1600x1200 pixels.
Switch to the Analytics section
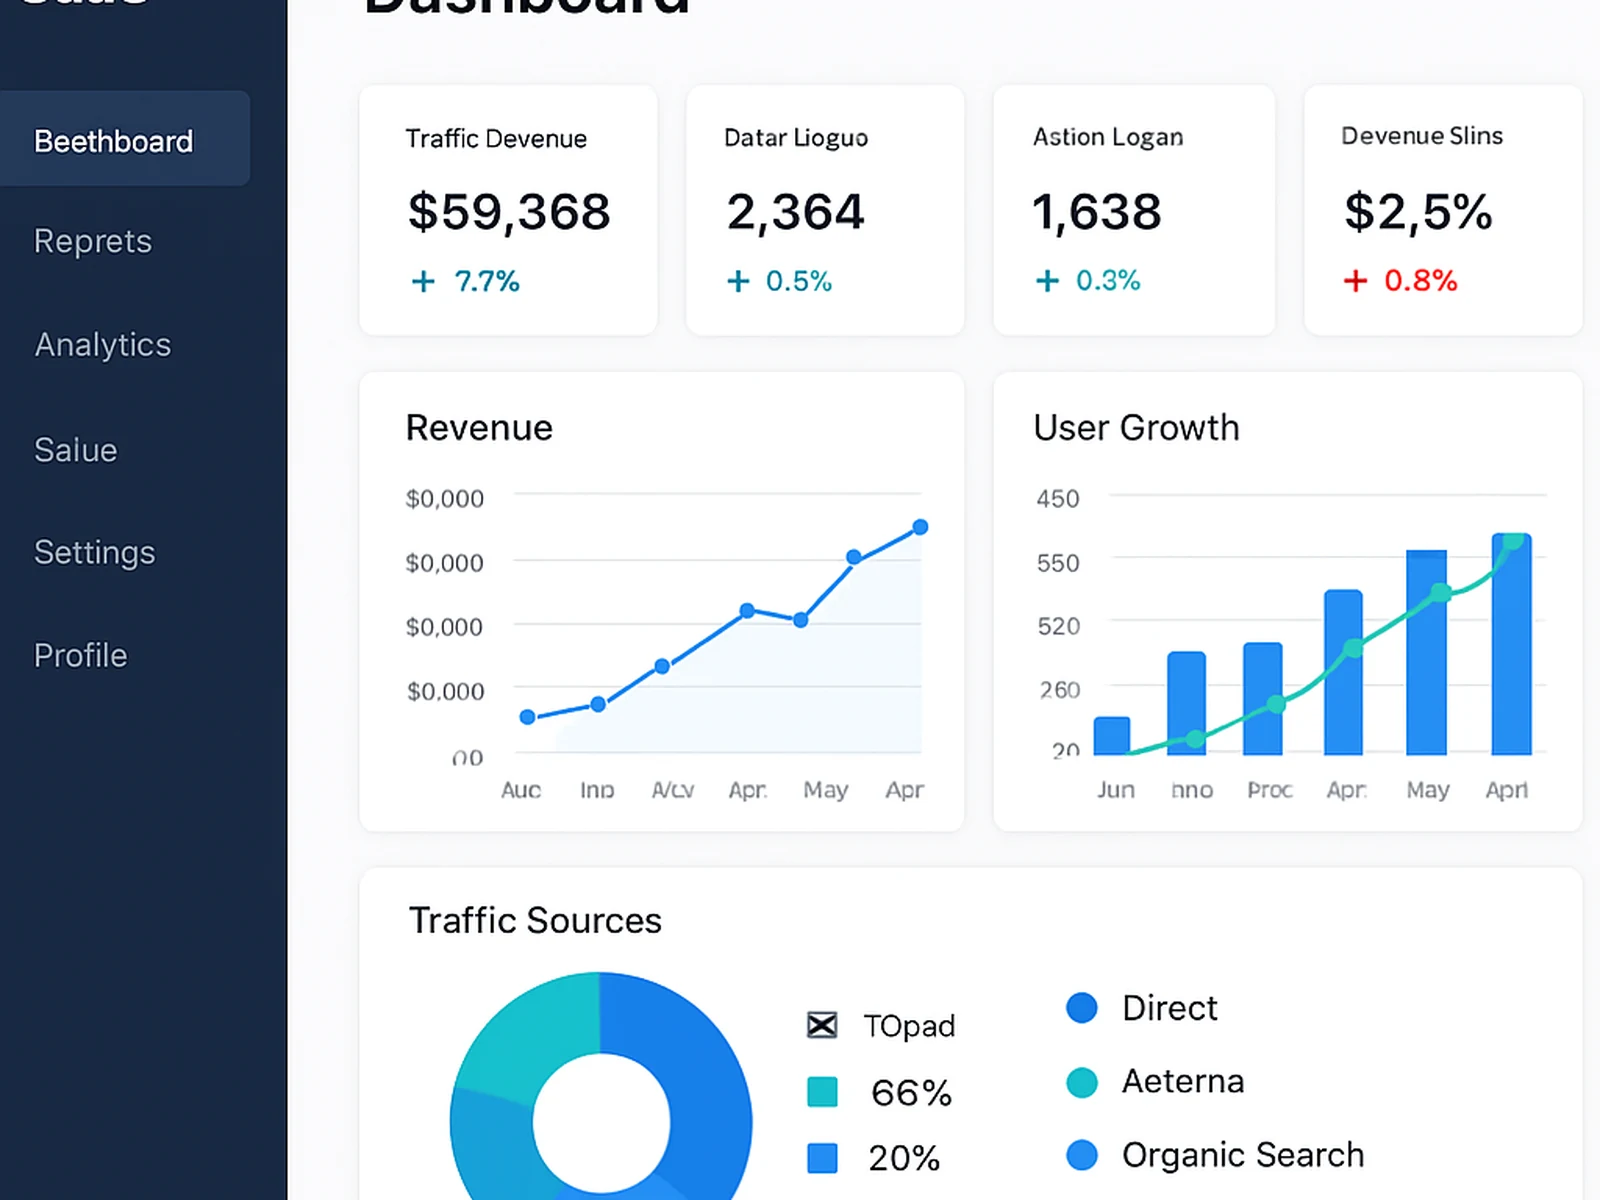pyautogui.click(x=101, y=344)
